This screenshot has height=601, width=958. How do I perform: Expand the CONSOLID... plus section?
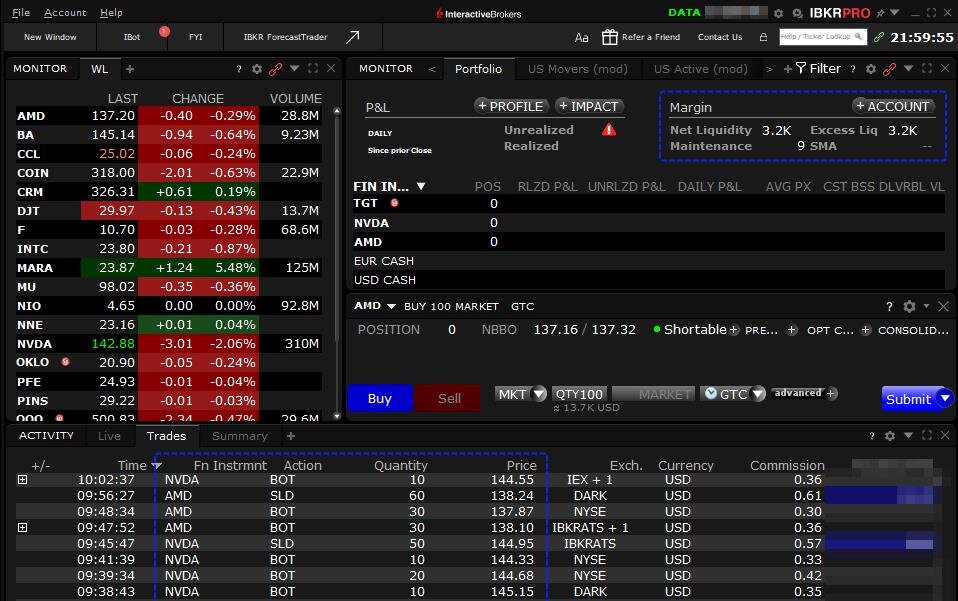coord(866,330)
